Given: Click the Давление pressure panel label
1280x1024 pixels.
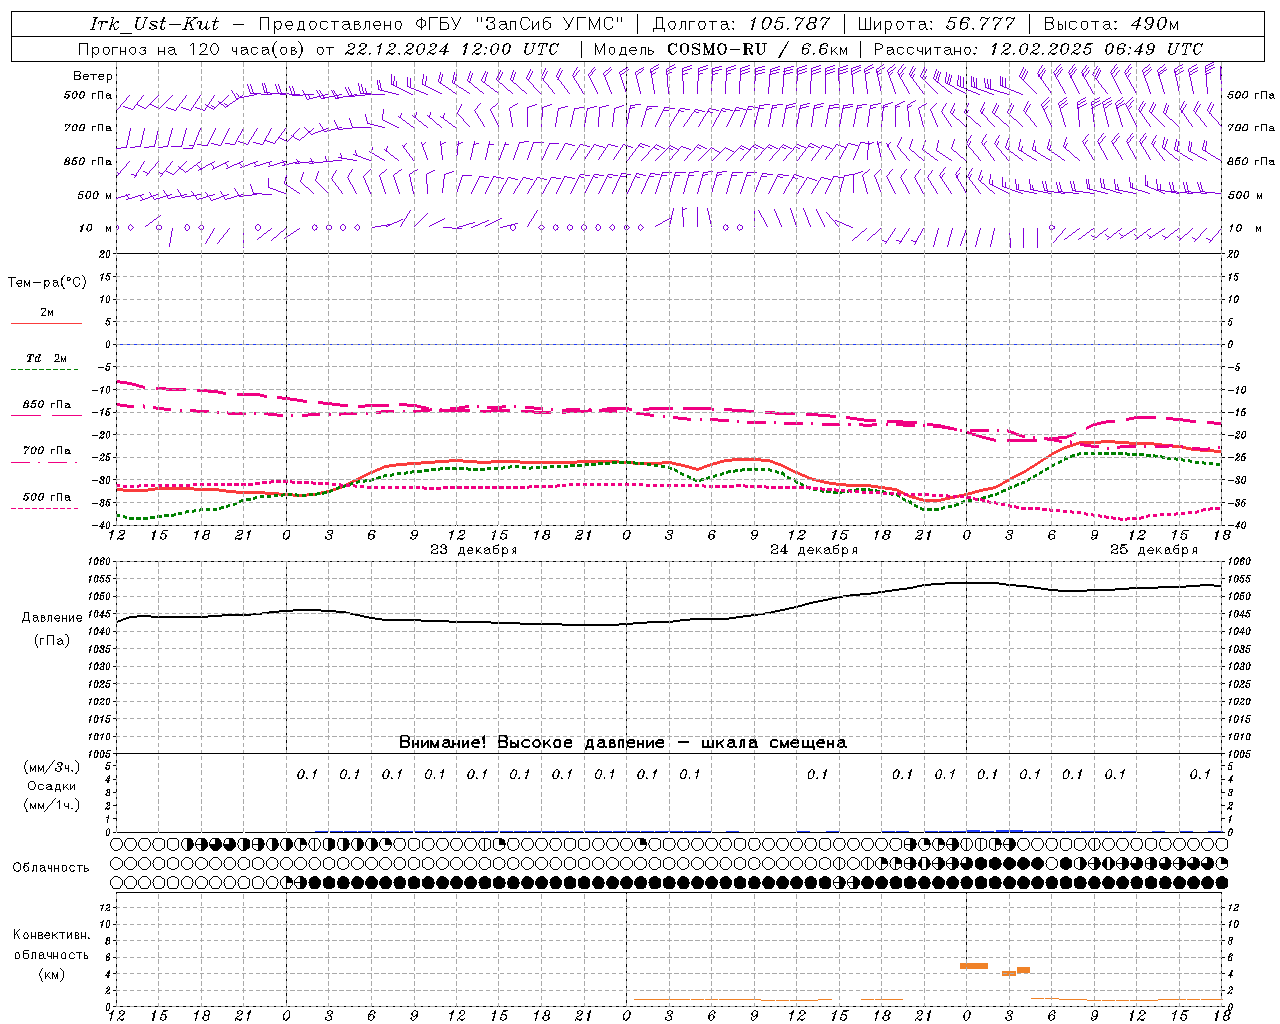Looking at the screenshot, I should [x=52, y=618].
